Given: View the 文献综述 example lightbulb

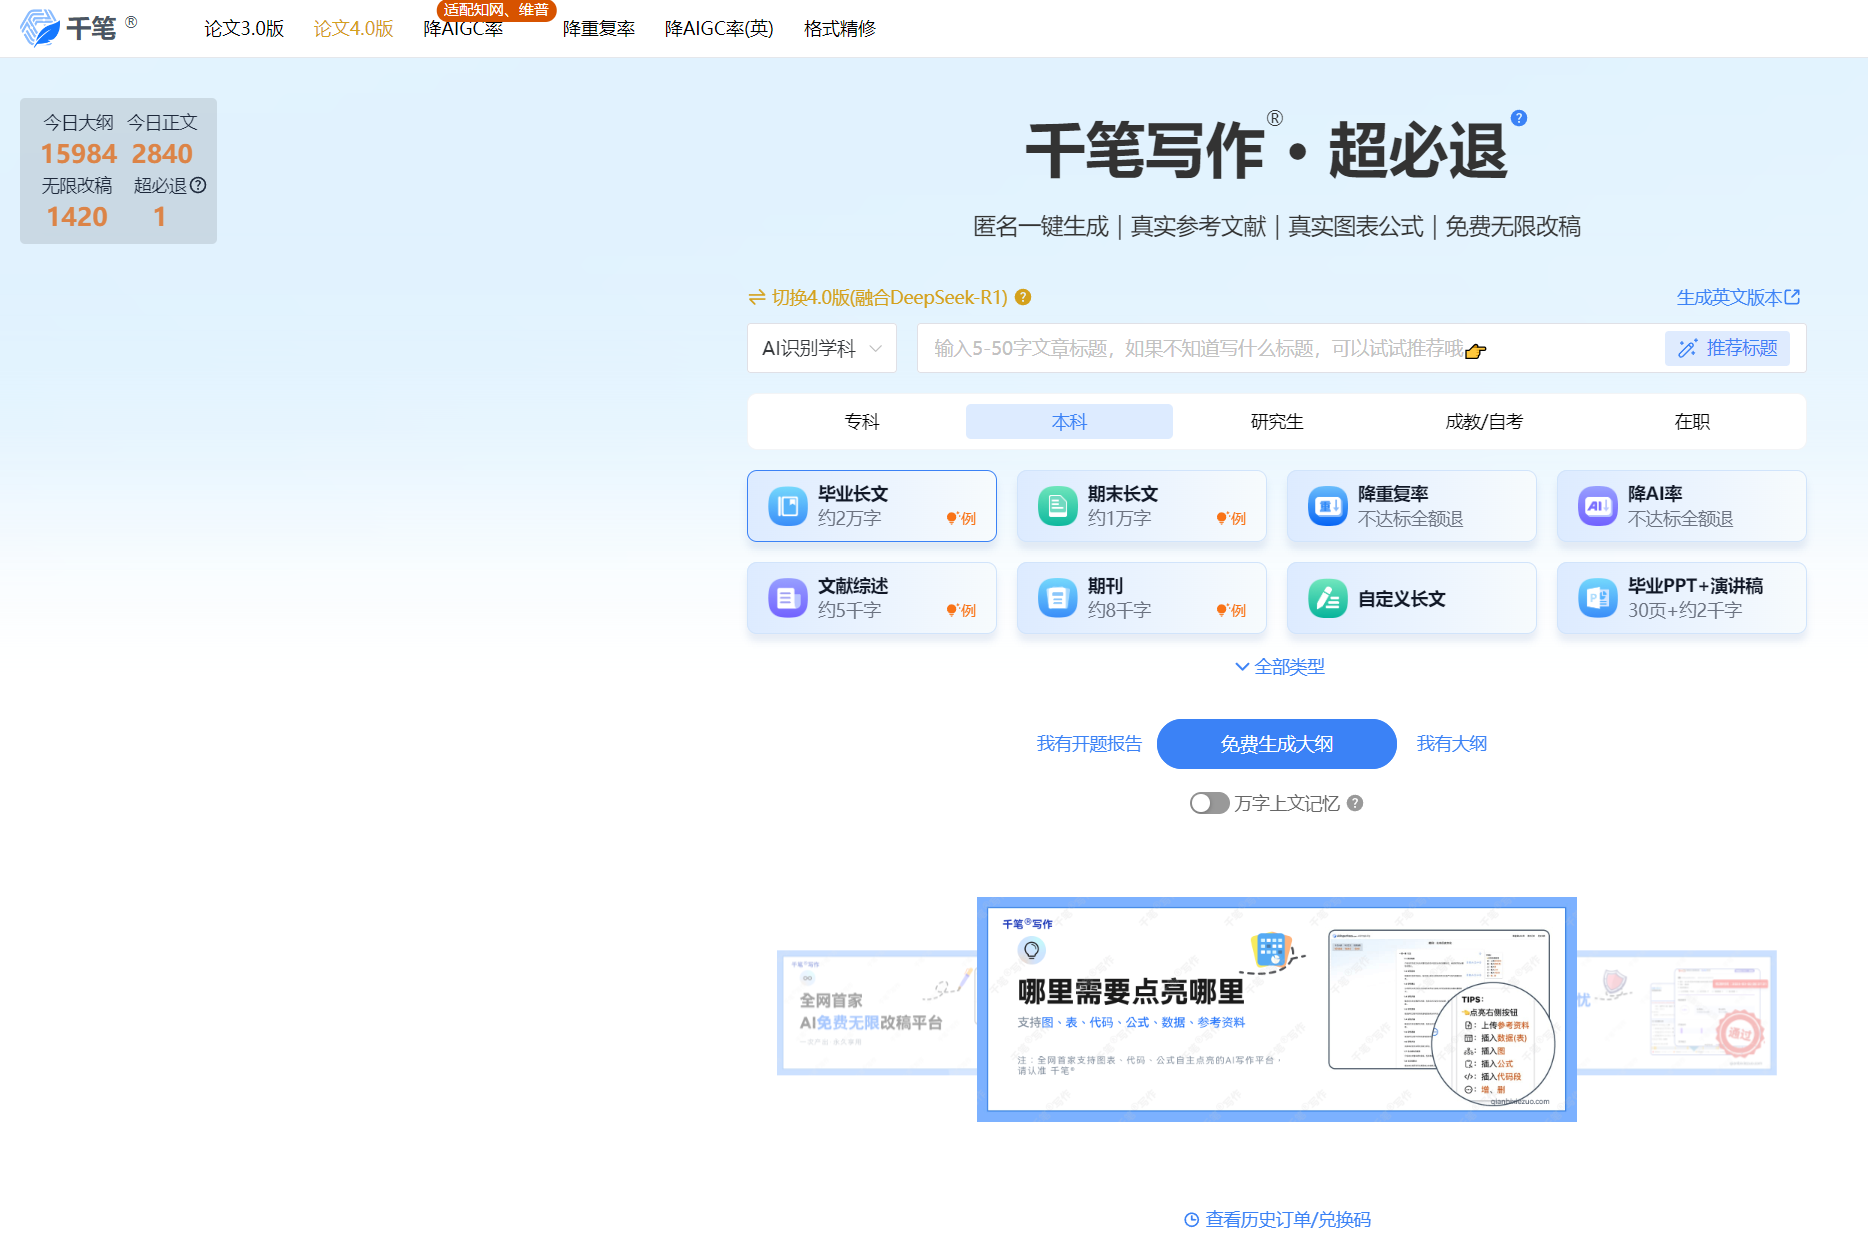Looking at the screenshot, I should click(x=961, y=610).
